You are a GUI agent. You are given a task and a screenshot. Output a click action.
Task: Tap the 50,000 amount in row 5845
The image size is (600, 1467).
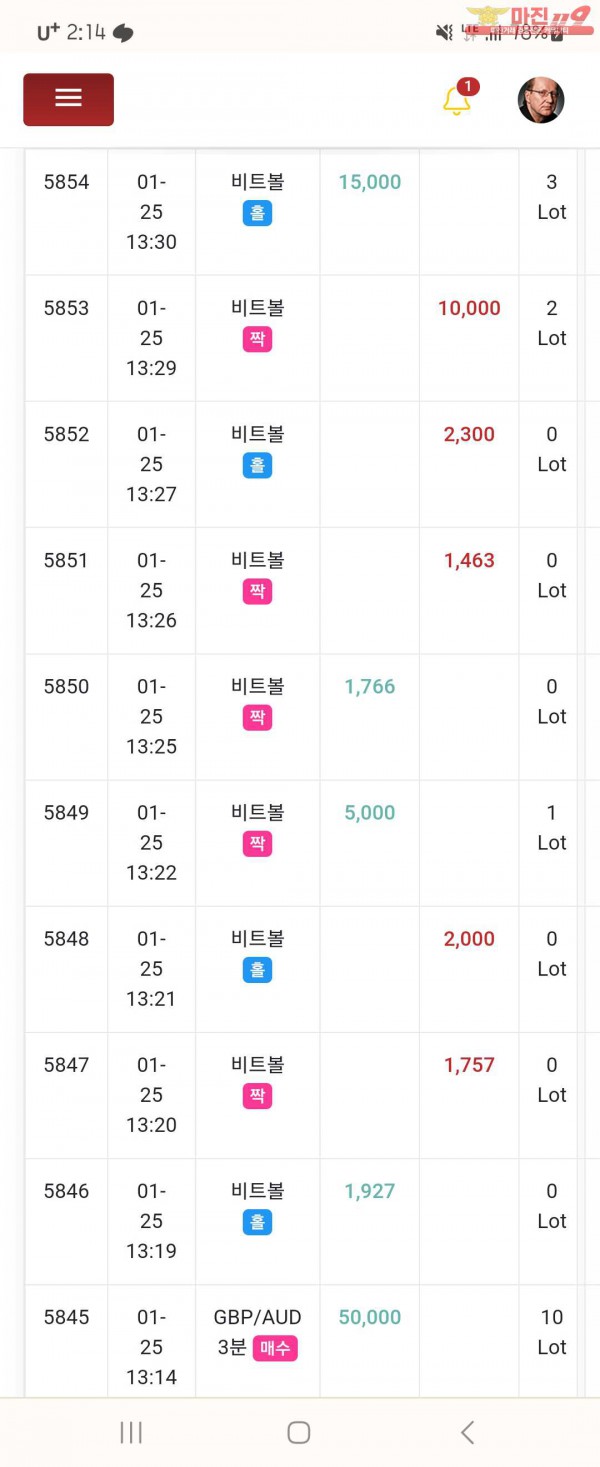coord(369,1317)
